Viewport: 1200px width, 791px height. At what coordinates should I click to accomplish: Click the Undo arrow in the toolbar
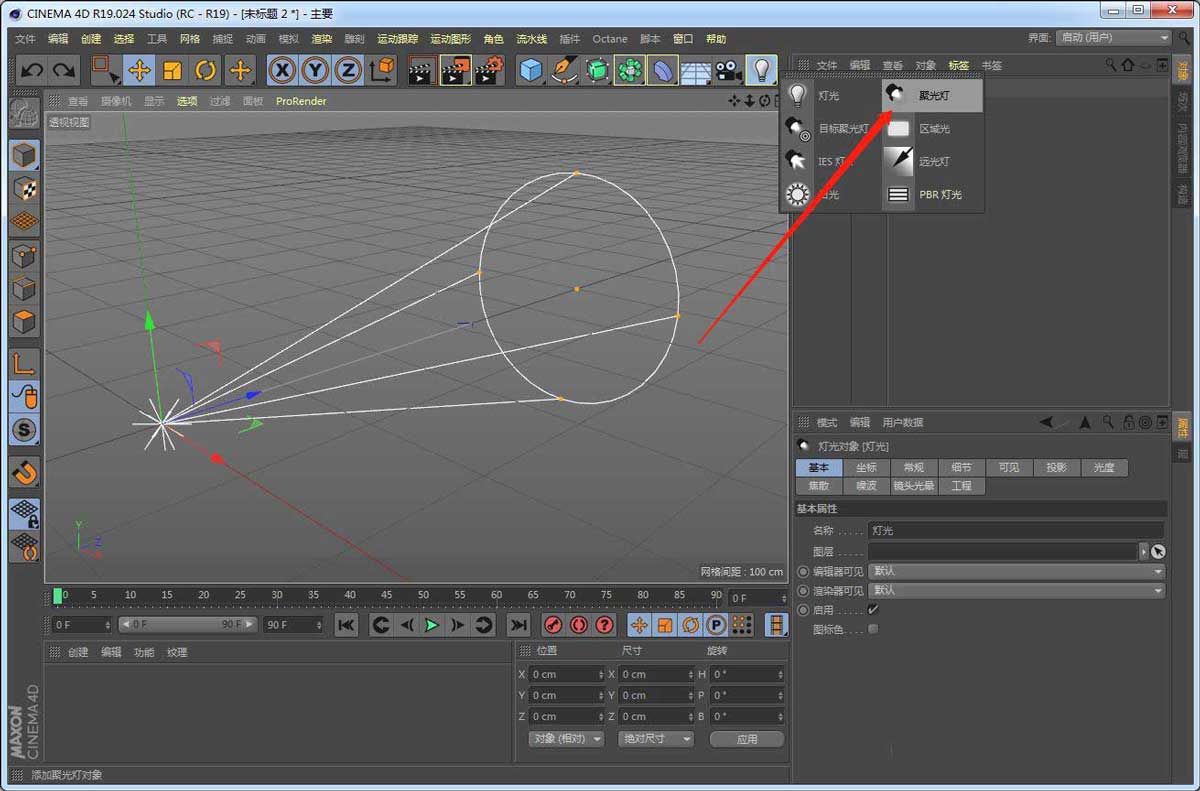[x=31, y=70]
